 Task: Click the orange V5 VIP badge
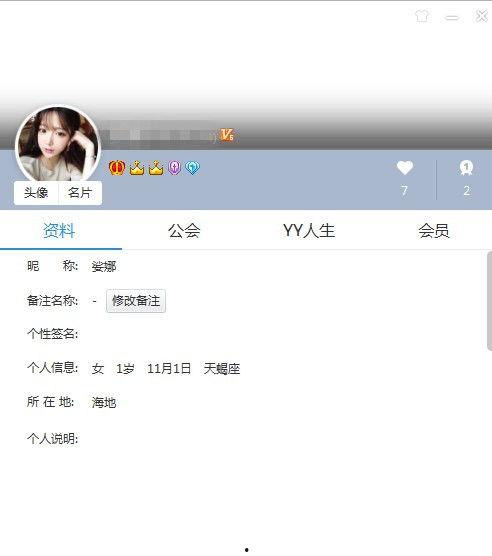click(x=227, y=135)
